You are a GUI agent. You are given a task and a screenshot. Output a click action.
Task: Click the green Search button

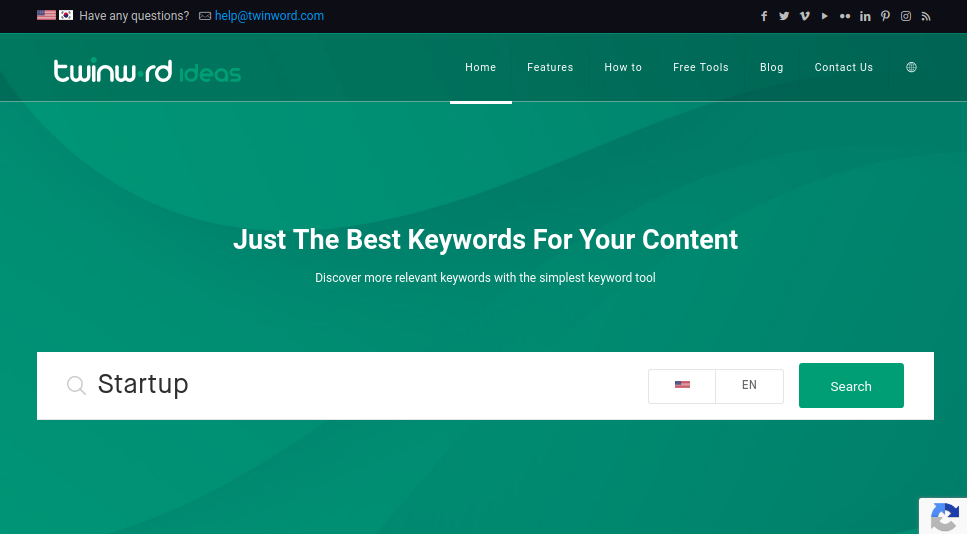click(851, 385)
